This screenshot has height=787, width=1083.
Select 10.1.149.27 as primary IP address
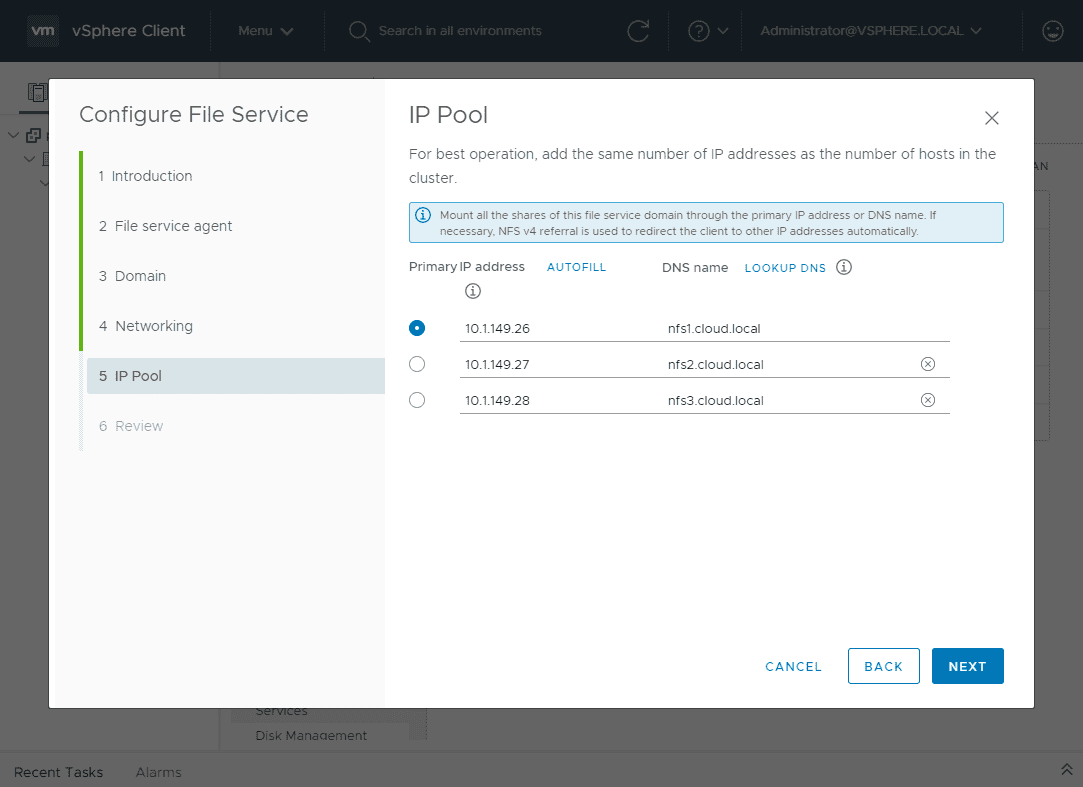417,364
